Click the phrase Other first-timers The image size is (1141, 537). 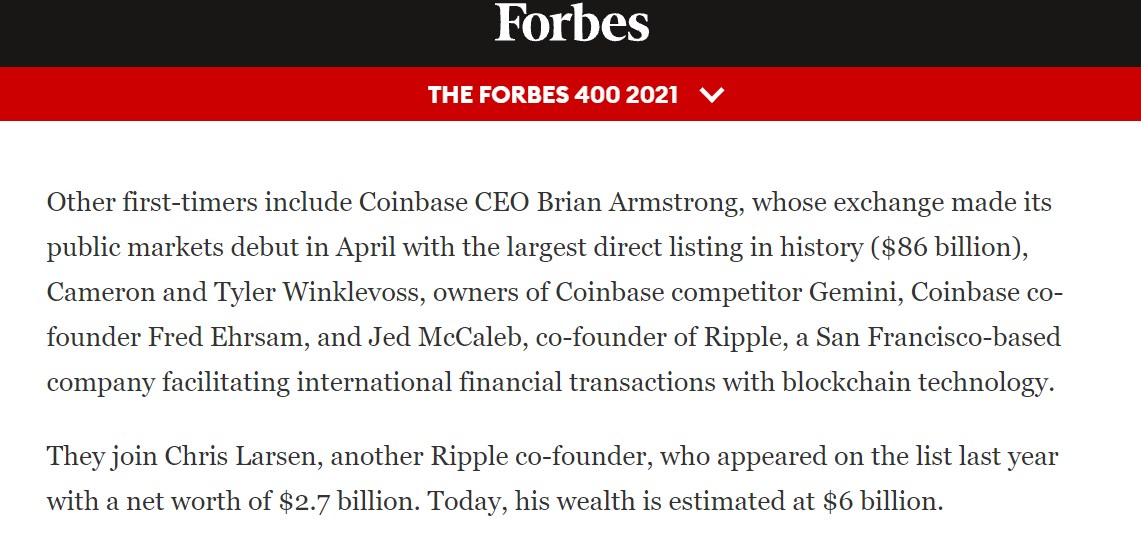click(151, 203)
